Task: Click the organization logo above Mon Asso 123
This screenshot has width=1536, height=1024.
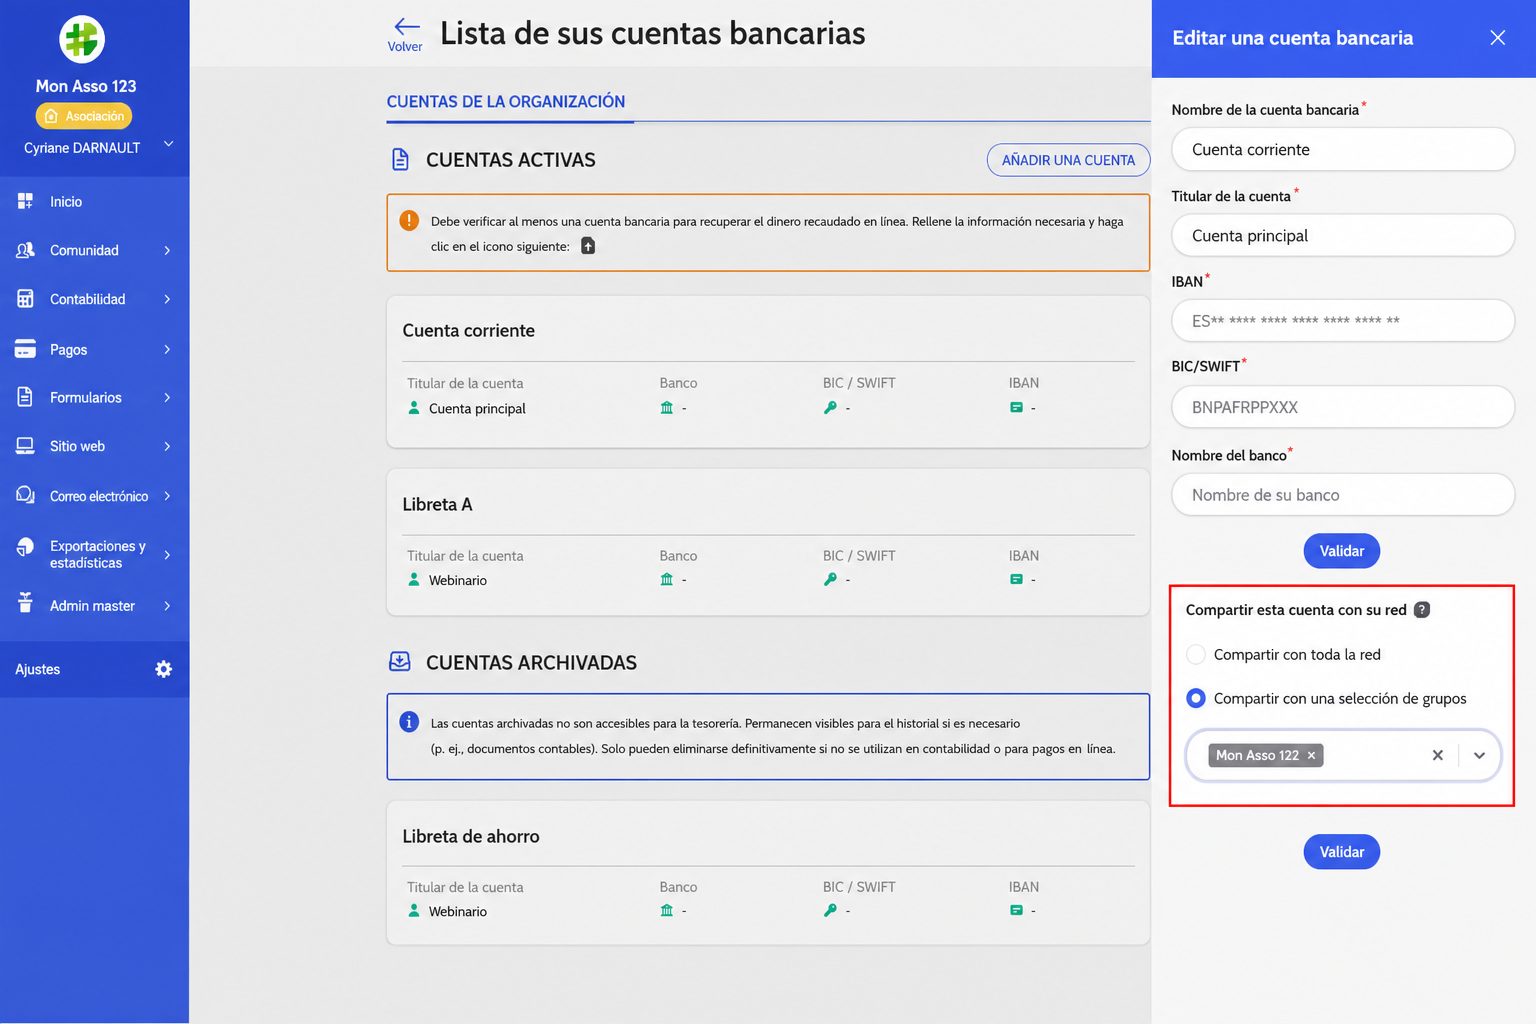Action: [82, 40]
